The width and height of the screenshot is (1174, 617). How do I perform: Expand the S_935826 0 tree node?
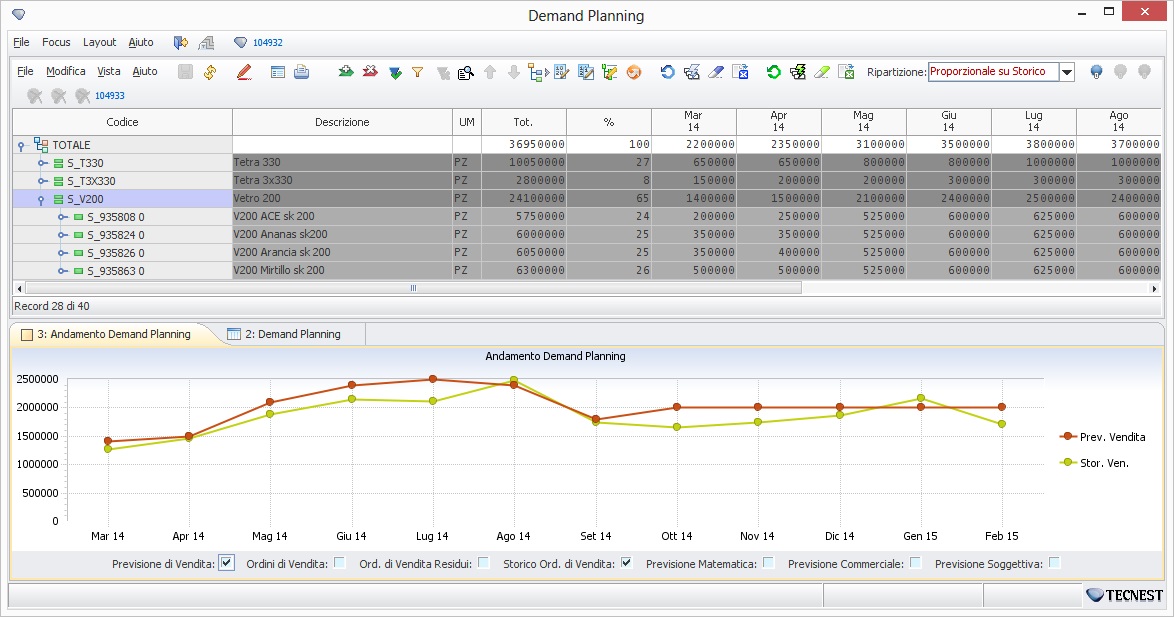63,252
